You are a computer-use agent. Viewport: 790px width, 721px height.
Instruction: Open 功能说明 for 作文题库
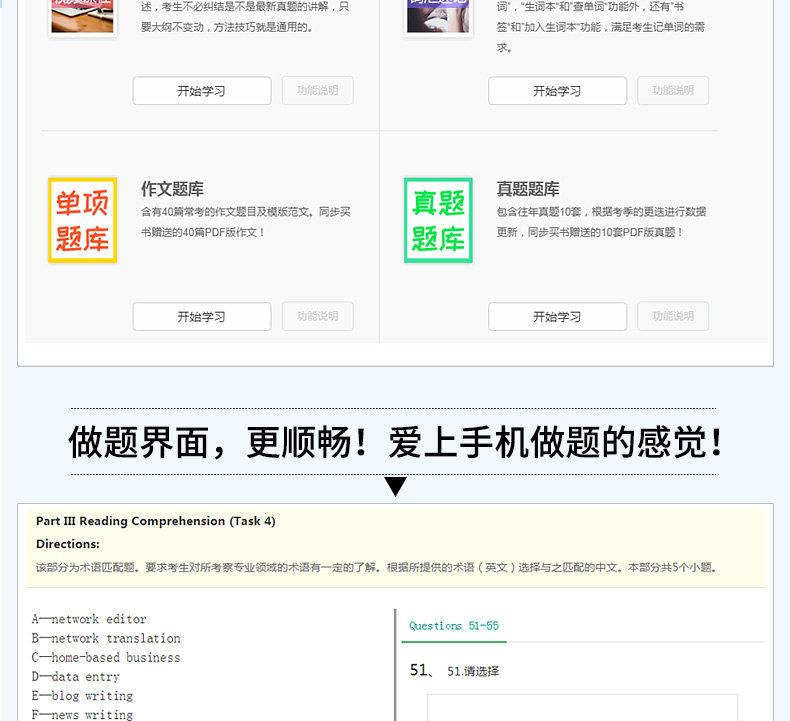tap(317, 316)
